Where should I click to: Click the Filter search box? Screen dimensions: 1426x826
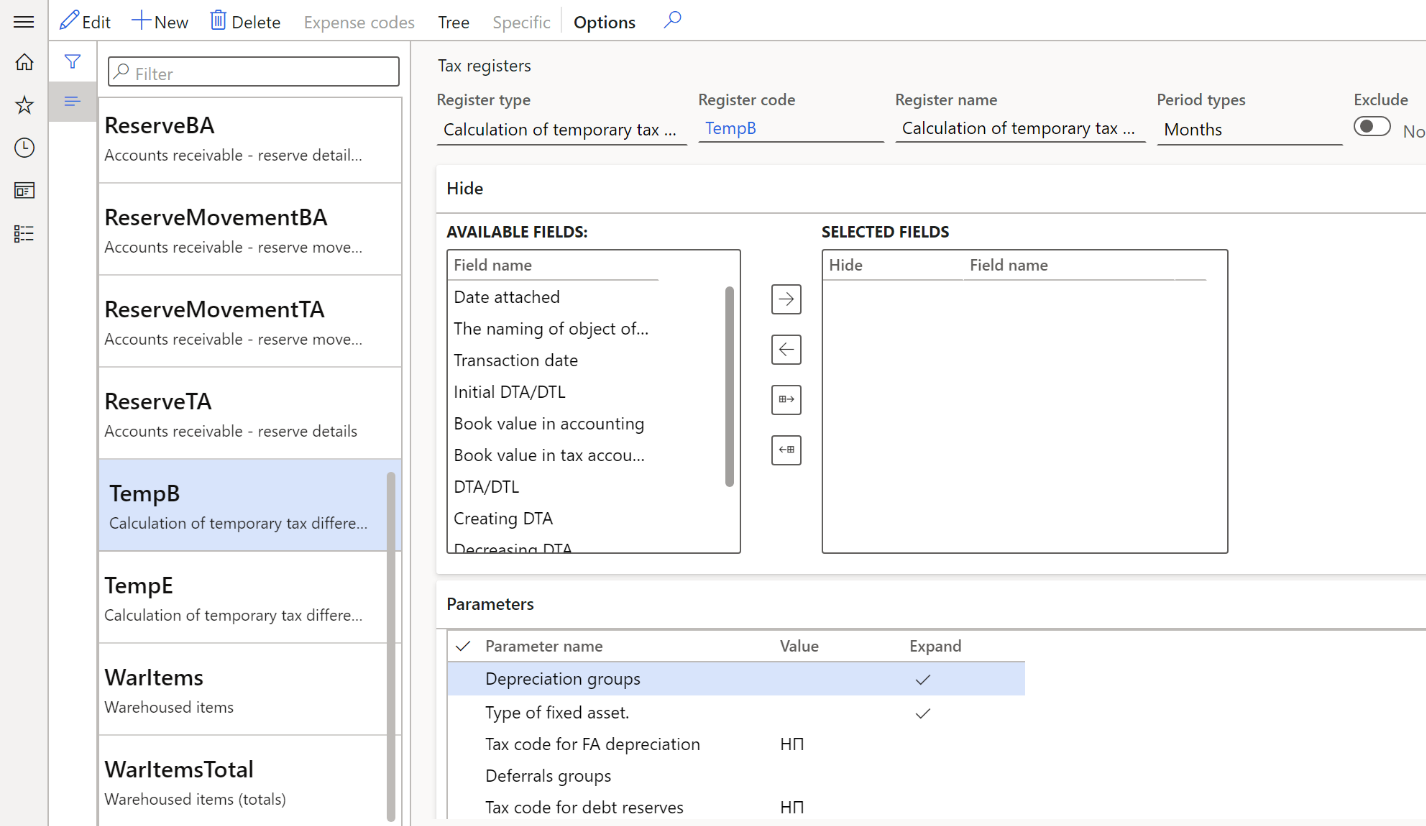point(254,72)
